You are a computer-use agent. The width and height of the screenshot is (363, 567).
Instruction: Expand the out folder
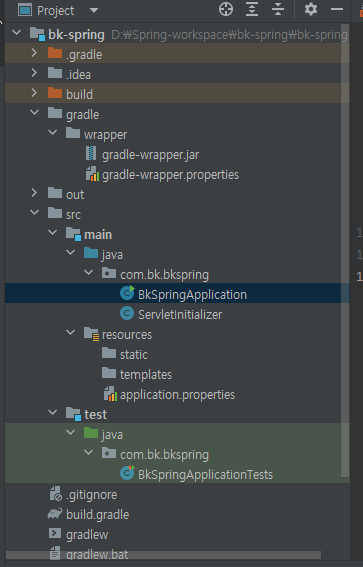pyautogui.click(x=34, y=193)
